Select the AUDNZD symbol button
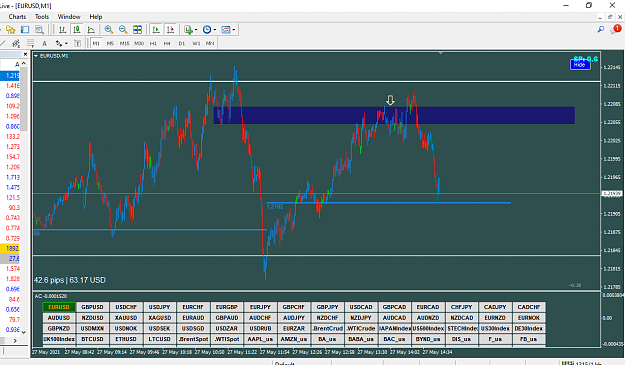 [428, 318]
